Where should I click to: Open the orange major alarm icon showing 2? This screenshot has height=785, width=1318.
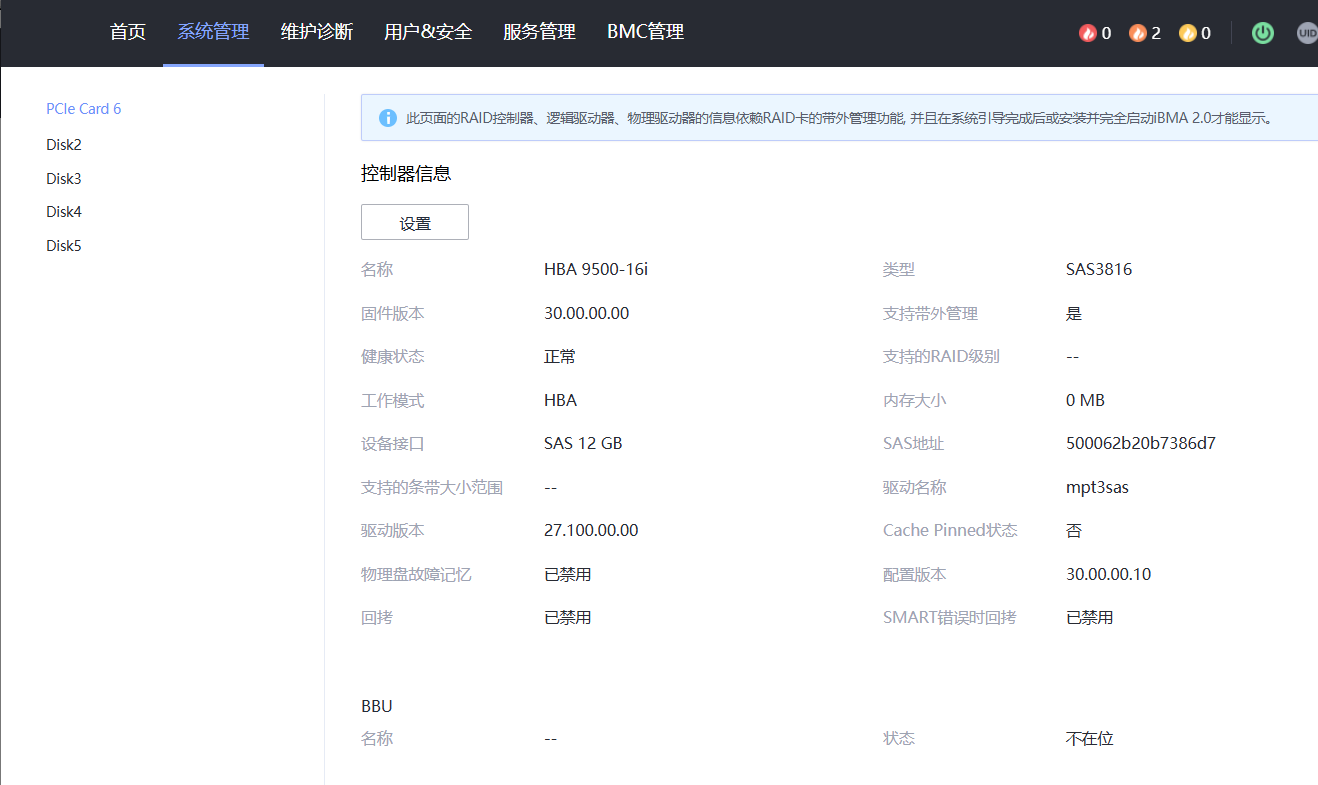(1136, 32)
